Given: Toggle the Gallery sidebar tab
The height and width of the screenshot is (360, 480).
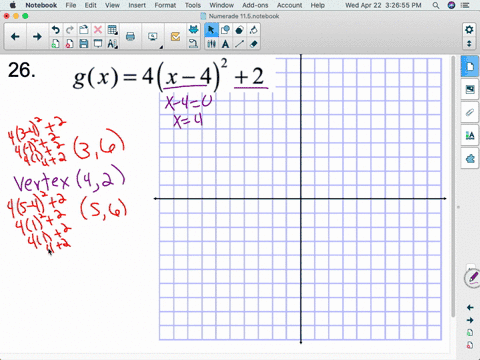Looking at the screenshot, I should (470, 89).
